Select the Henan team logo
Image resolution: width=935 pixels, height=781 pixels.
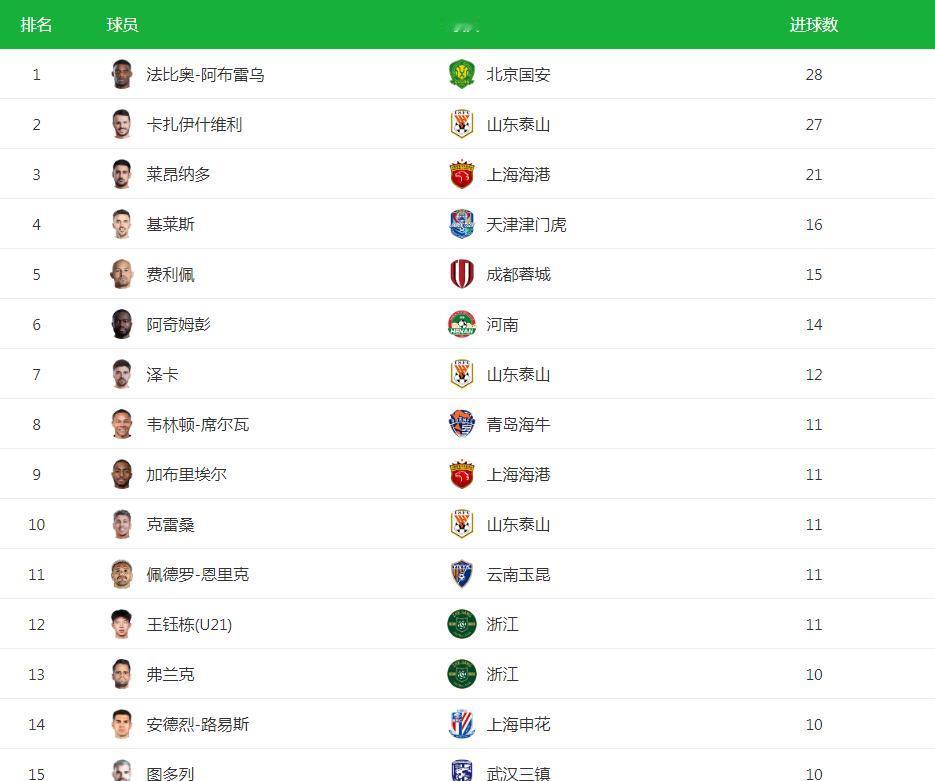(461, 324)
